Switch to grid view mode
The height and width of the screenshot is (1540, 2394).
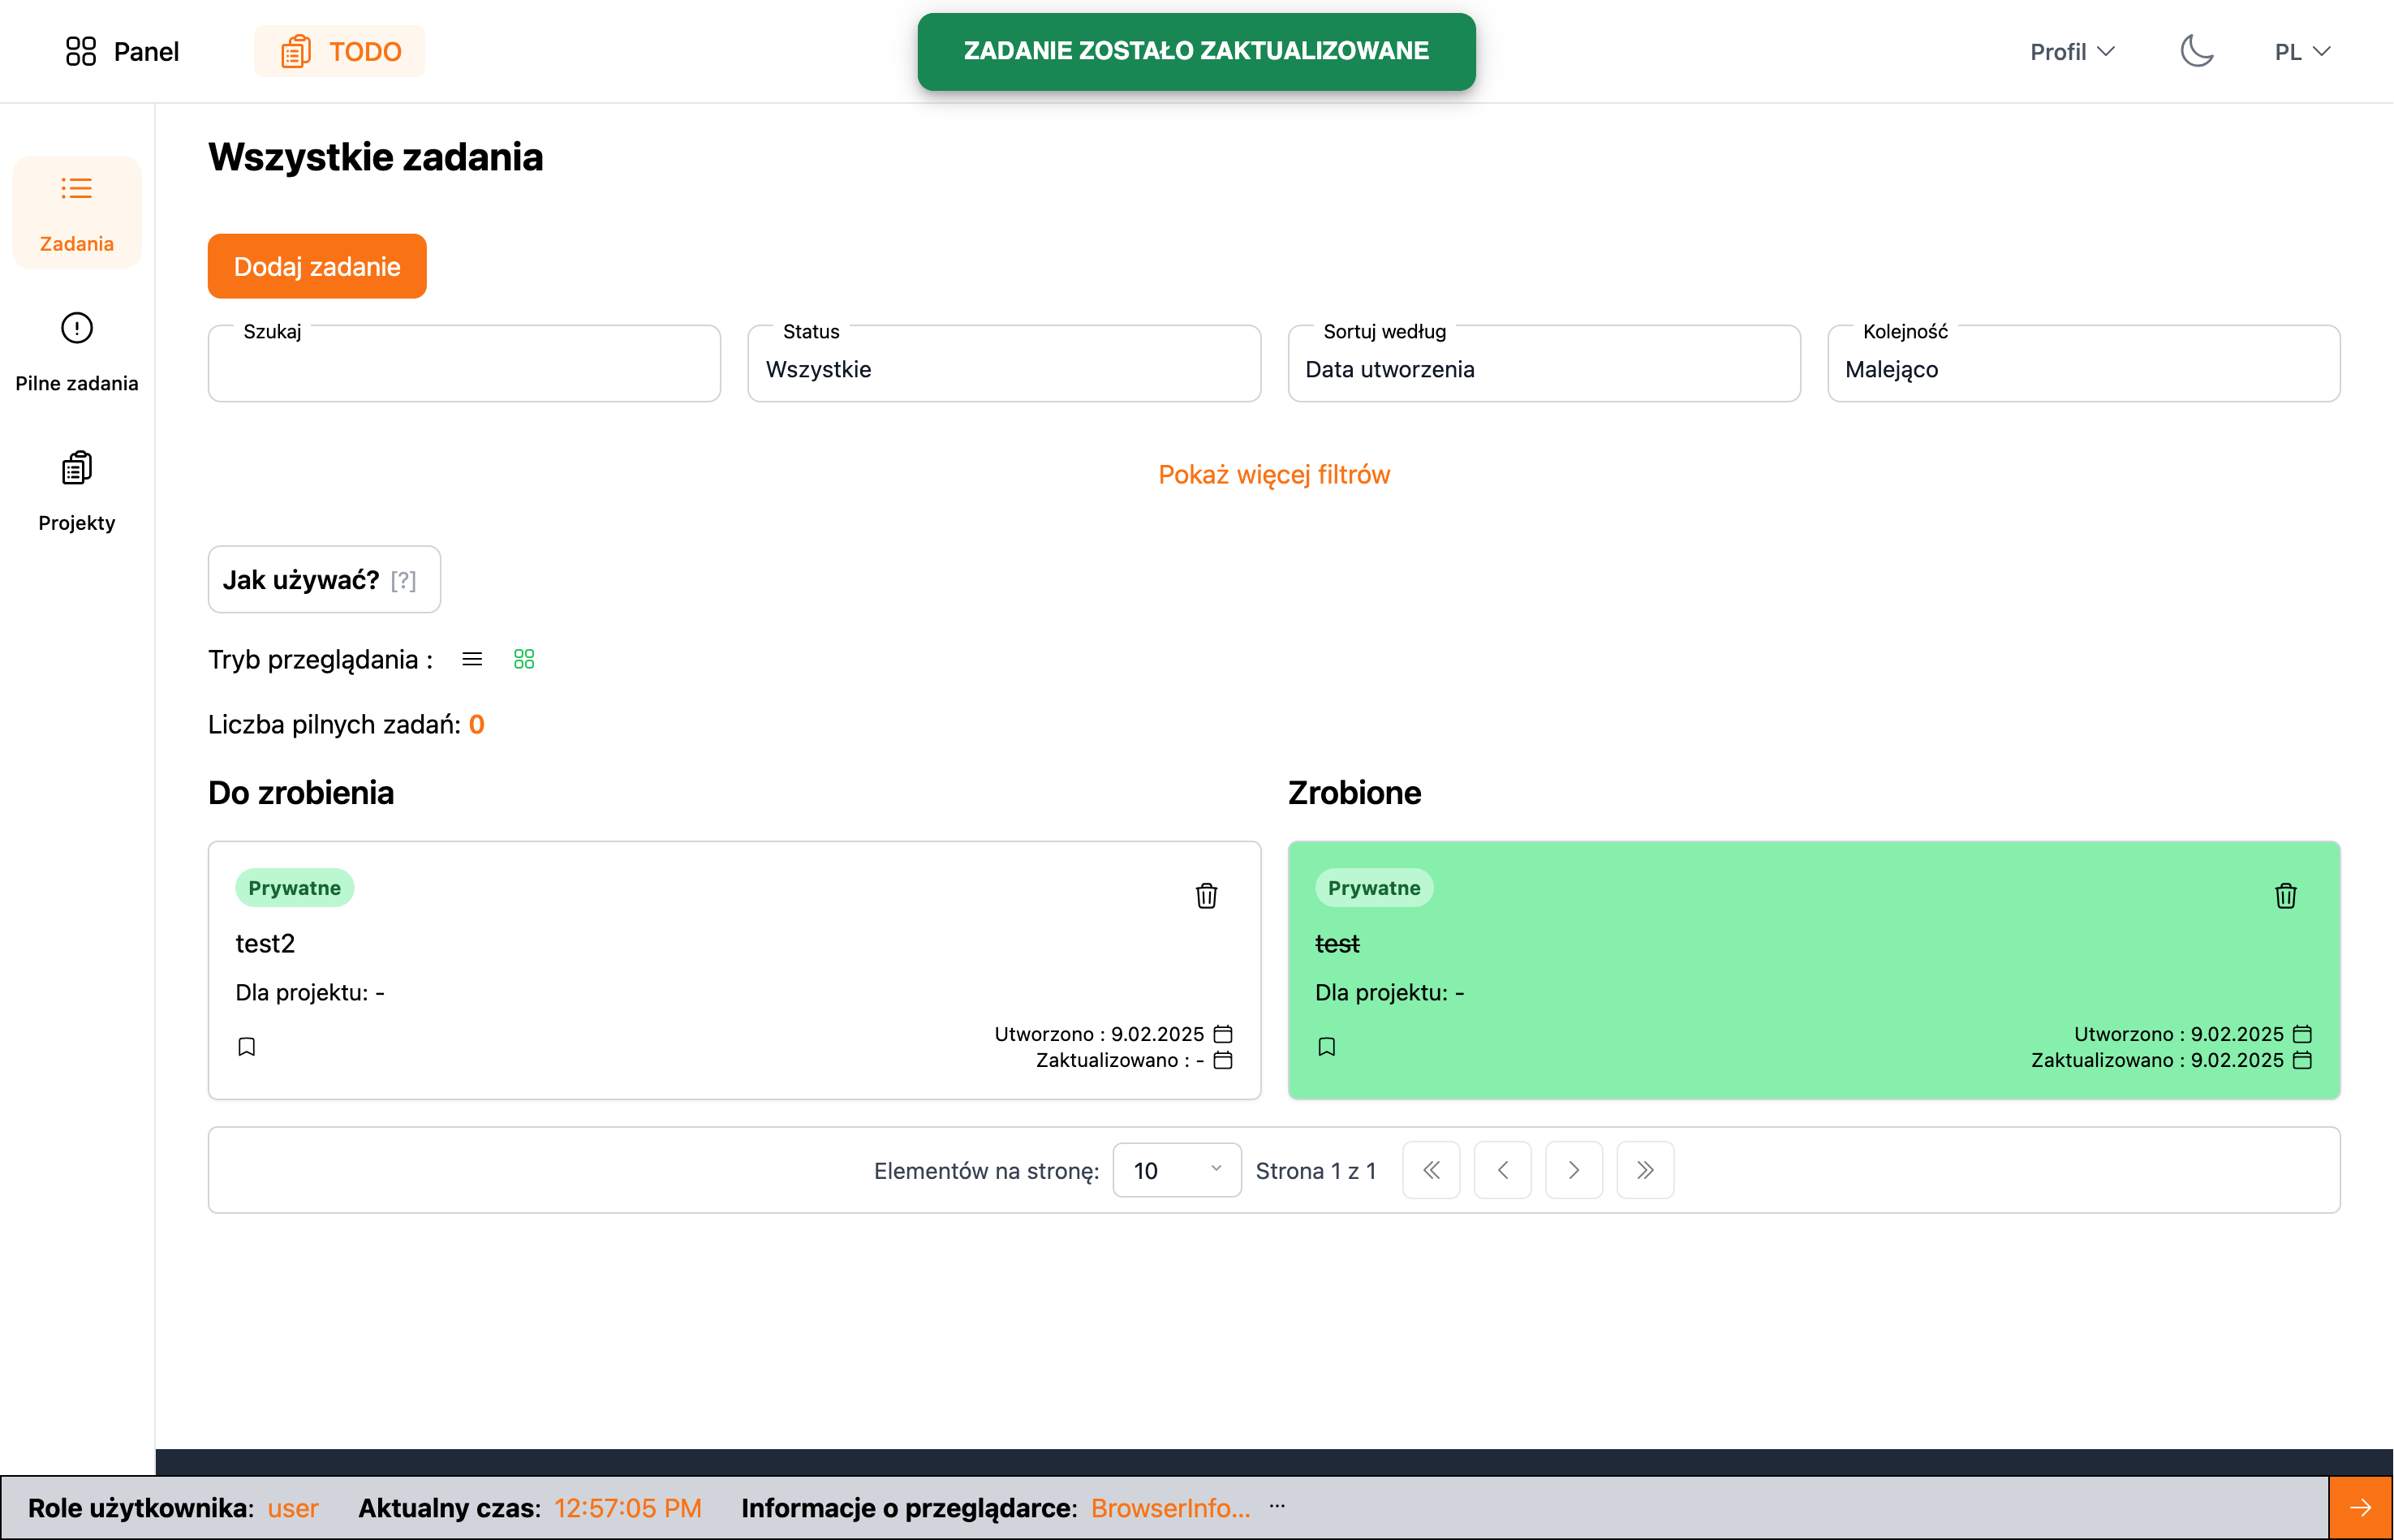(524, 659)
